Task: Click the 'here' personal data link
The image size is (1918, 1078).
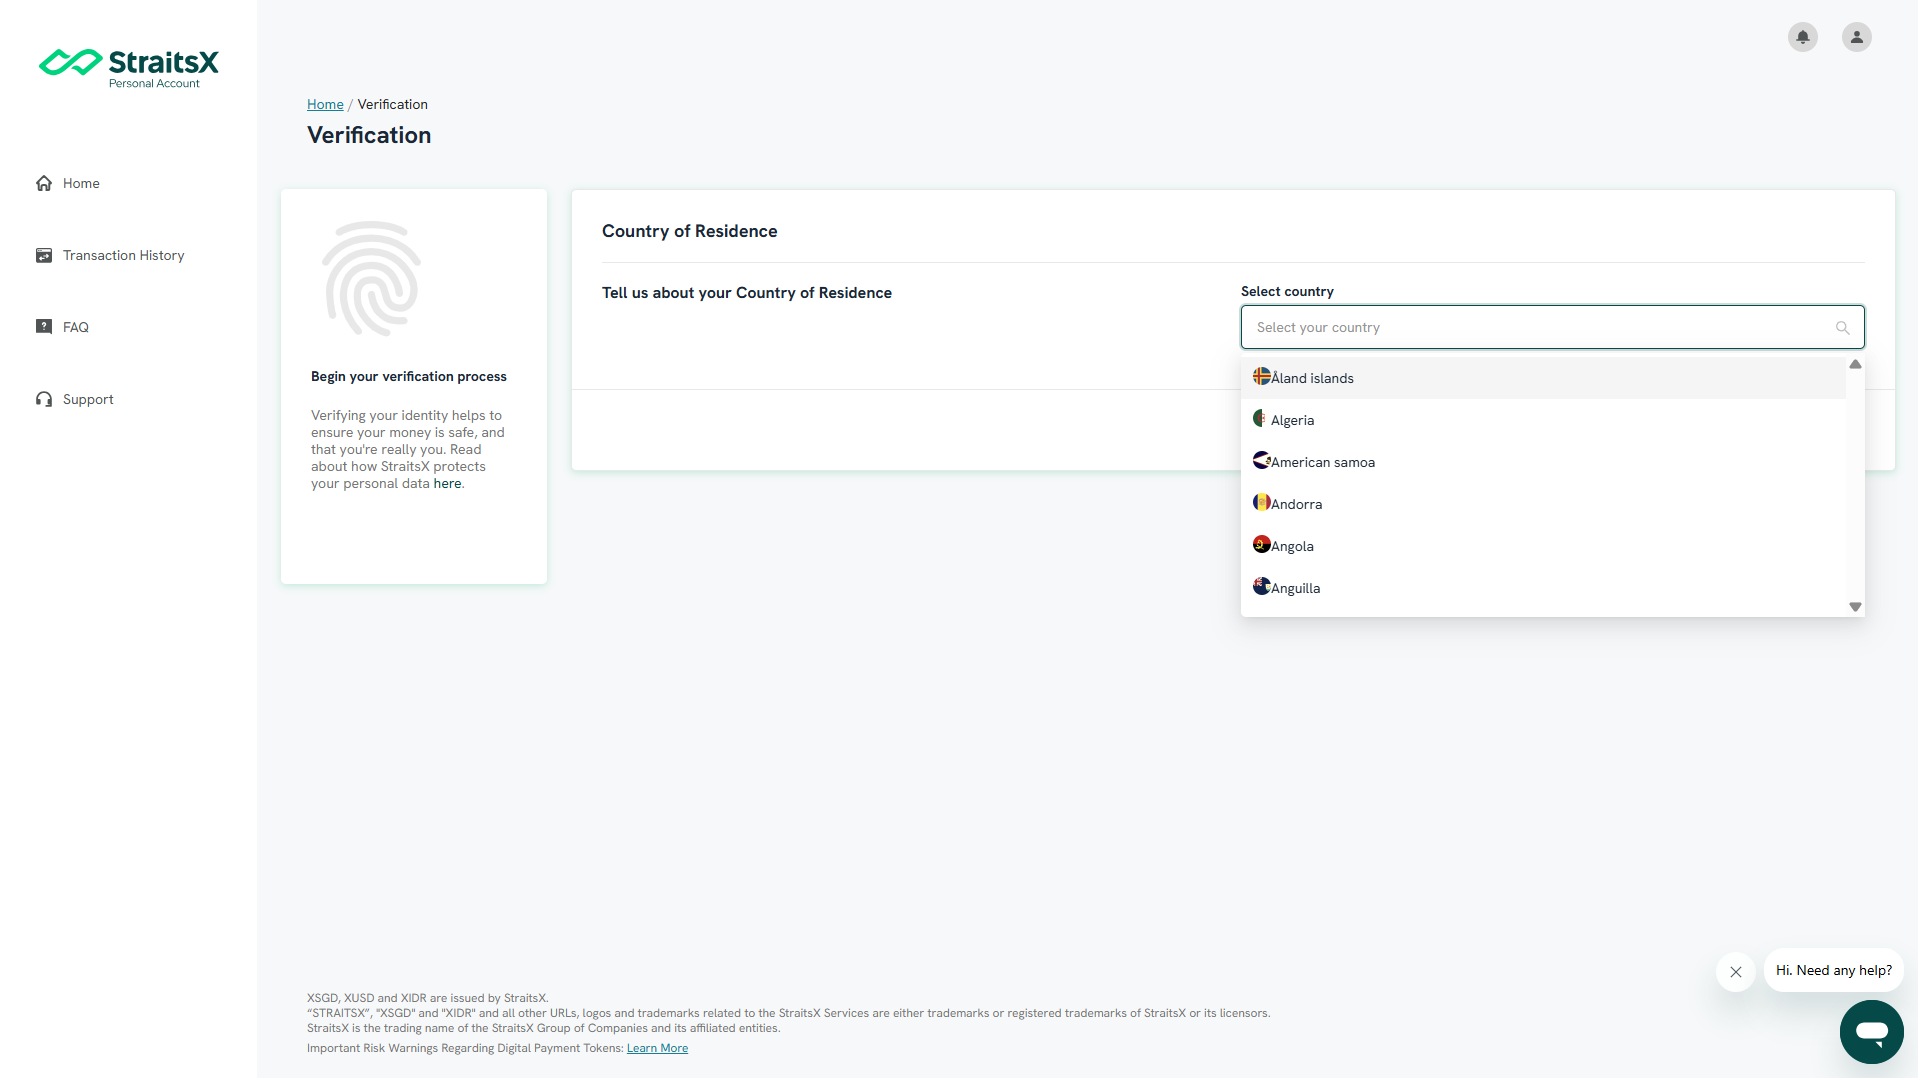Action: pyautogui.click(x=447, y=483)
